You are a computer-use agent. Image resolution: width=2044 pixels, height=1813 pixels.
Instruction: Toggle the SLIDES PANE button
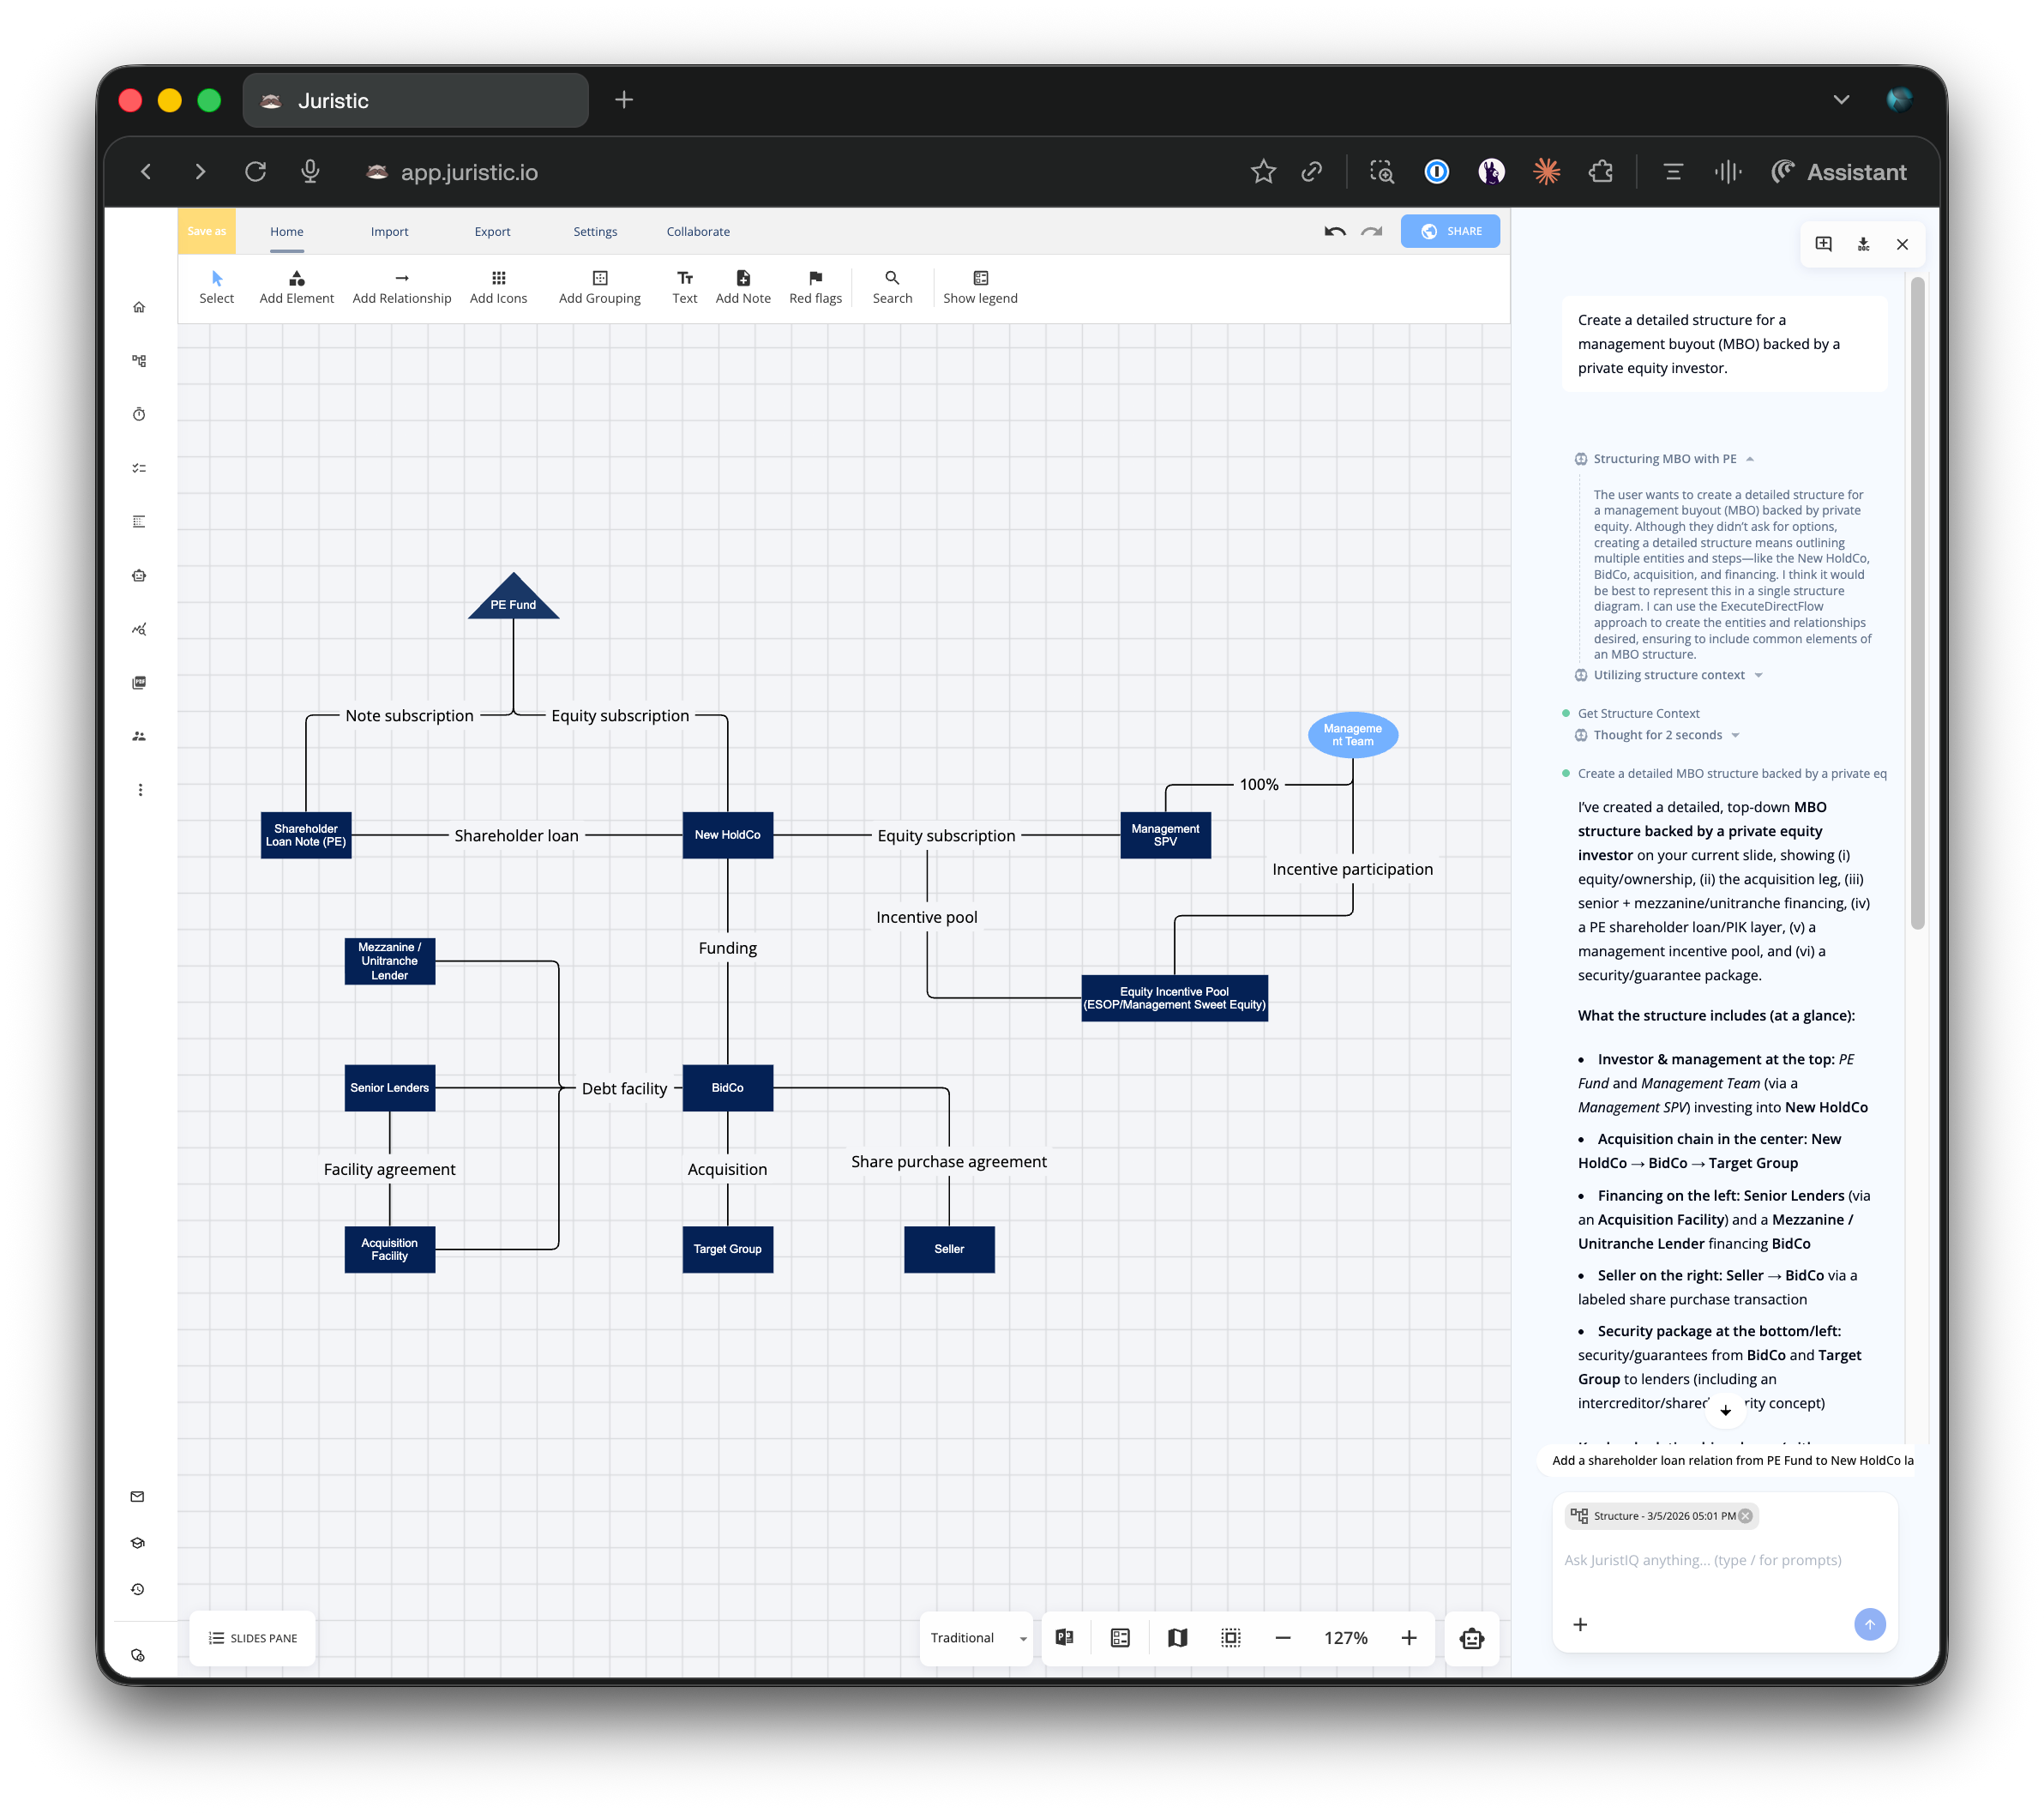(x=253, y=1638)
